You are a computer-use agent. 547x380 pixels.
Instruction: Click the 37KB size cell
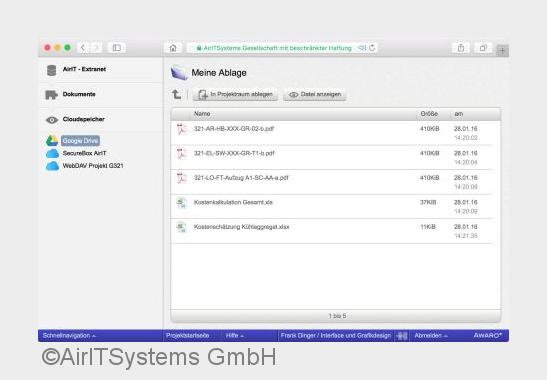point(428,202)
